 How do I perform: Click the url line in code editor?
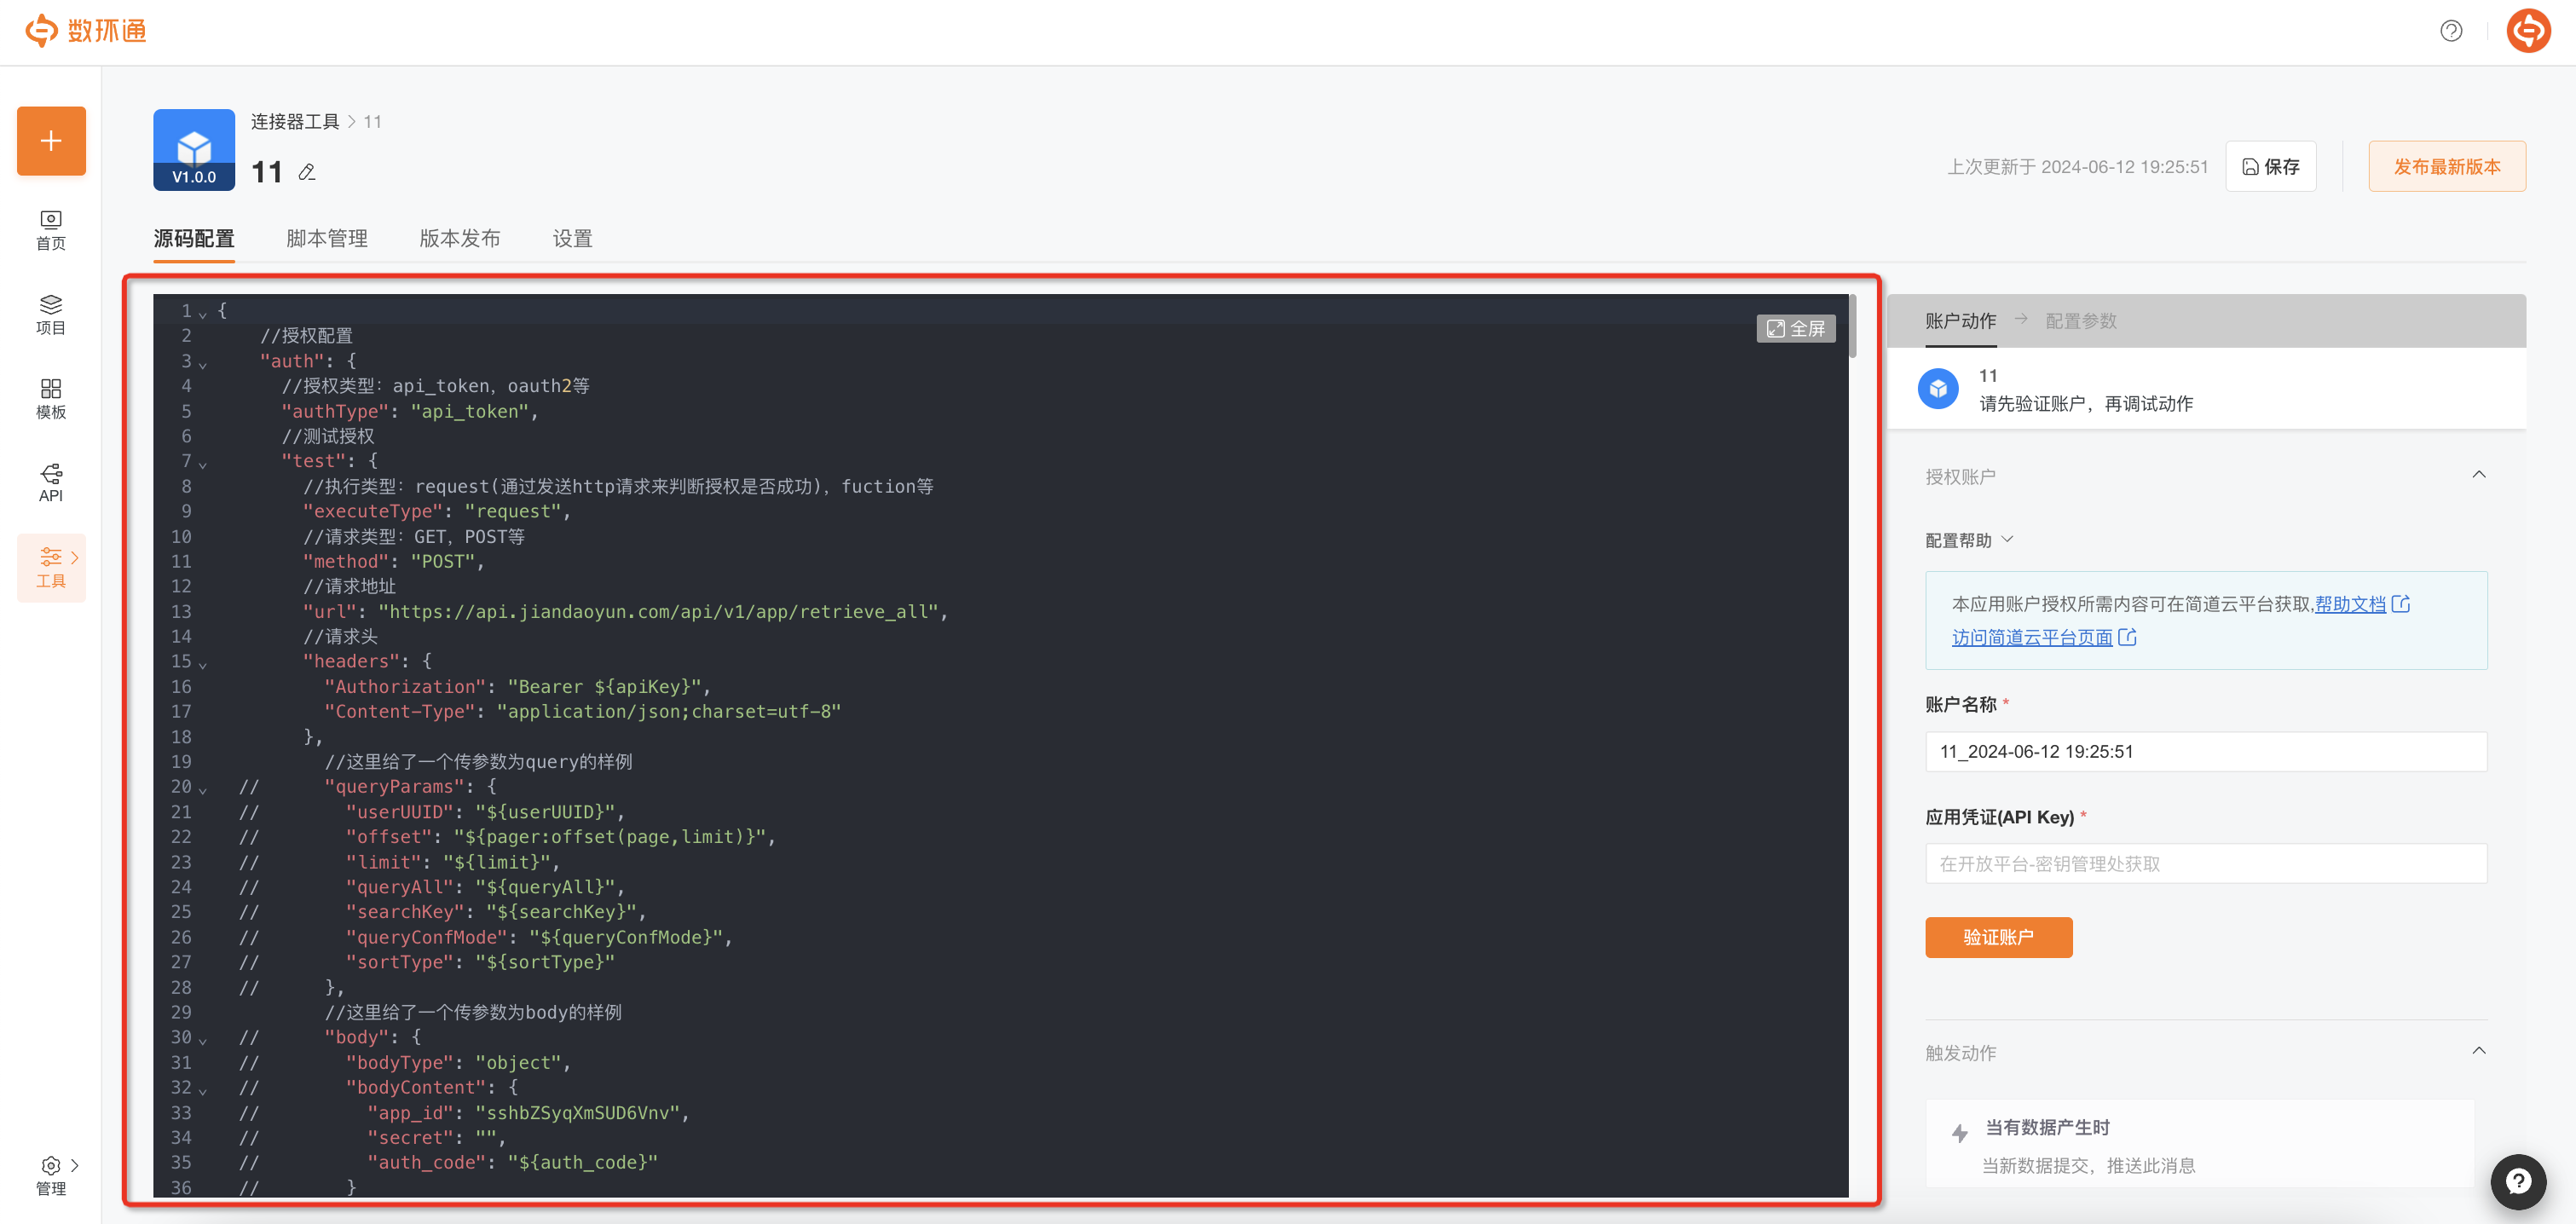(x=625, y=612)
